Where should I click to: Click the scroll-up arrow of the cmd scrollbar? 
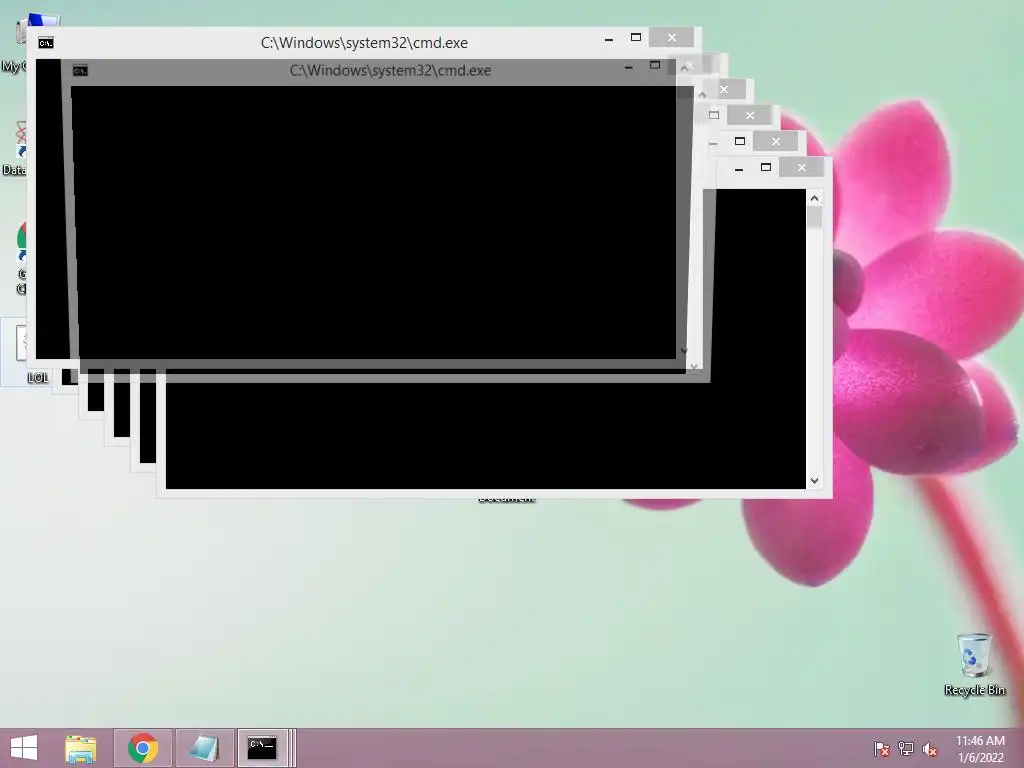click(x=814, y=199)
